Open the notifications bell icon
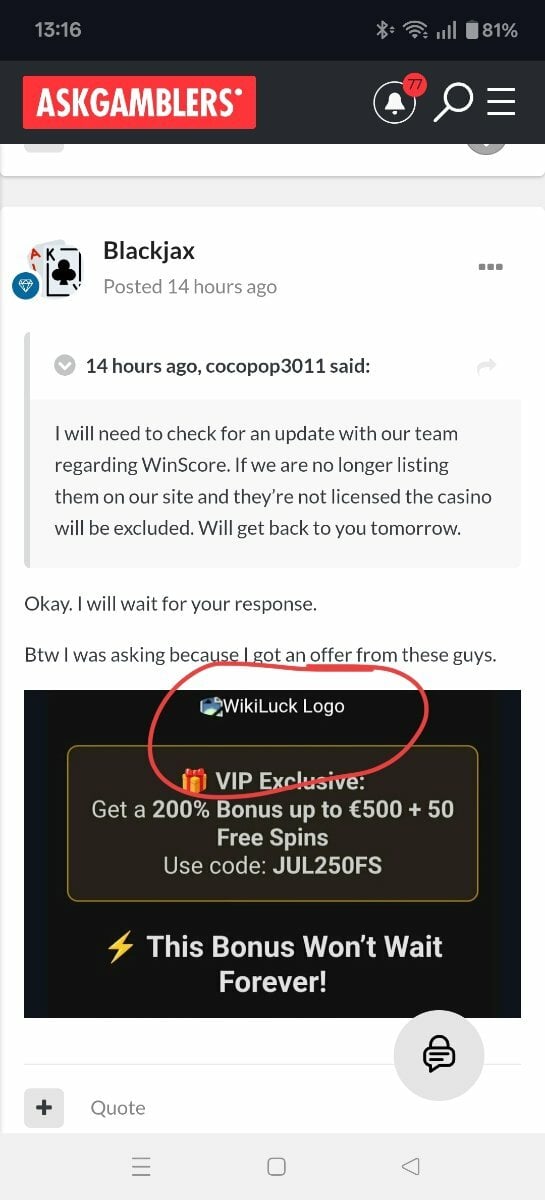545x1200 pixels. coord(394,102)
